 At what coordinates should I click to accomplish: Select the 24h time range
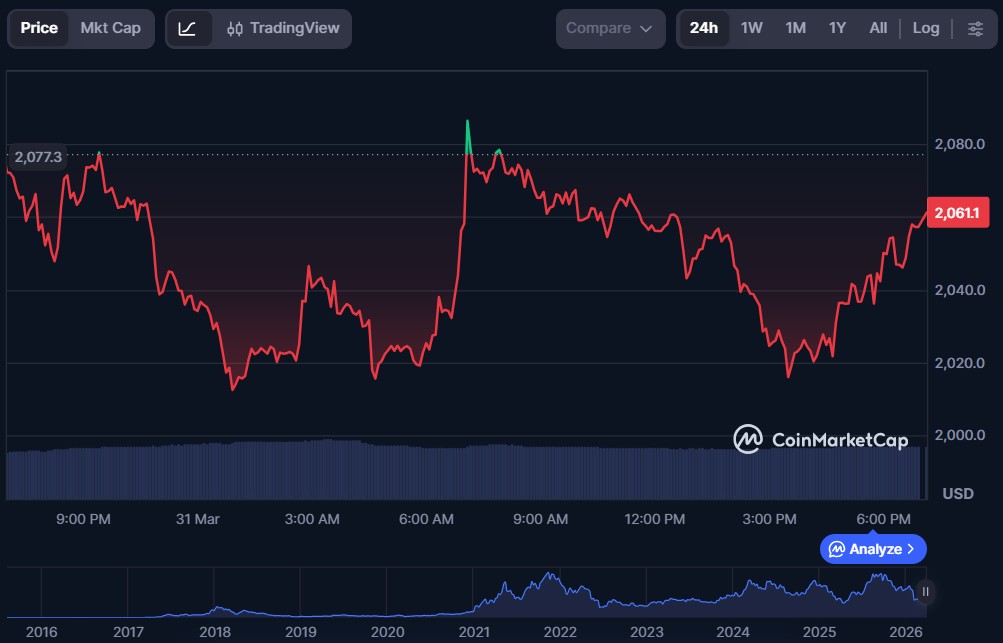(x=703, y=29)
